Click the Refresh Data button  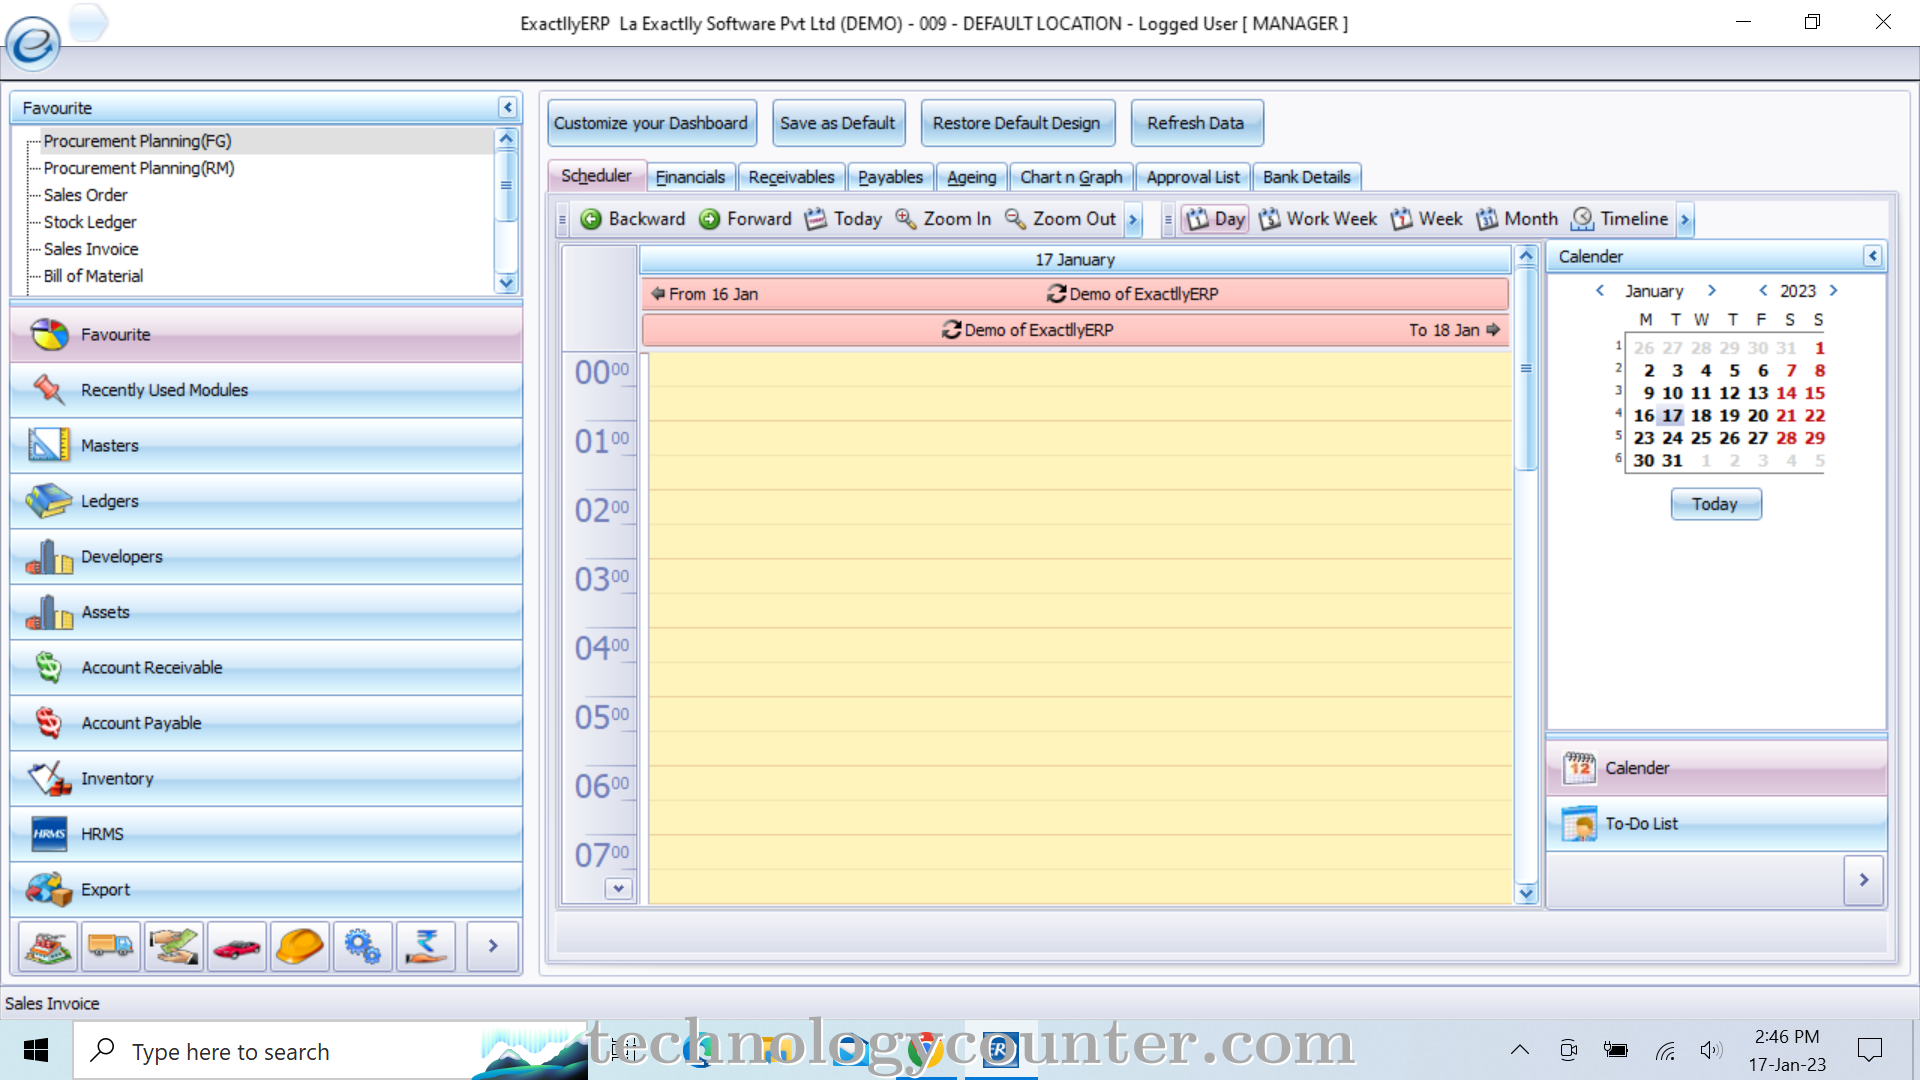tap(1197, 122)
